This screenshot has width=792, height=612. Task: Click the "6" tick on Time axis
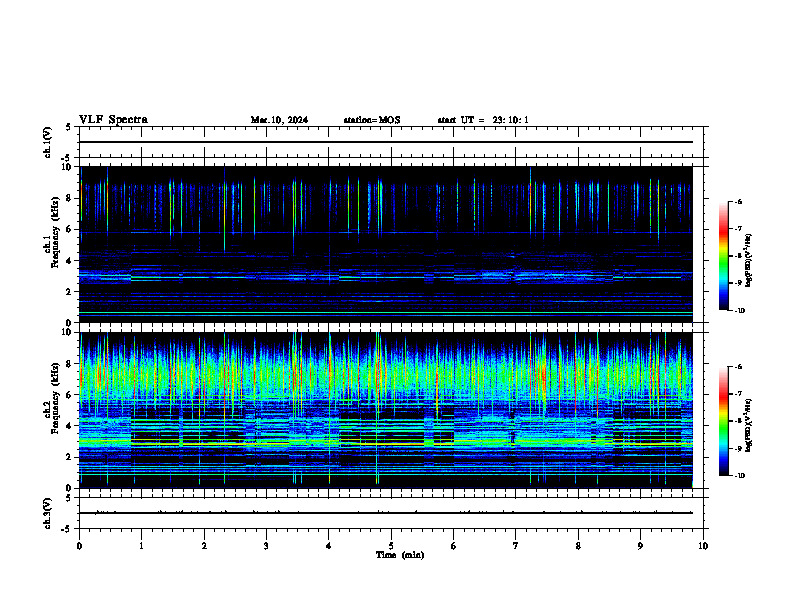(454, 546)
